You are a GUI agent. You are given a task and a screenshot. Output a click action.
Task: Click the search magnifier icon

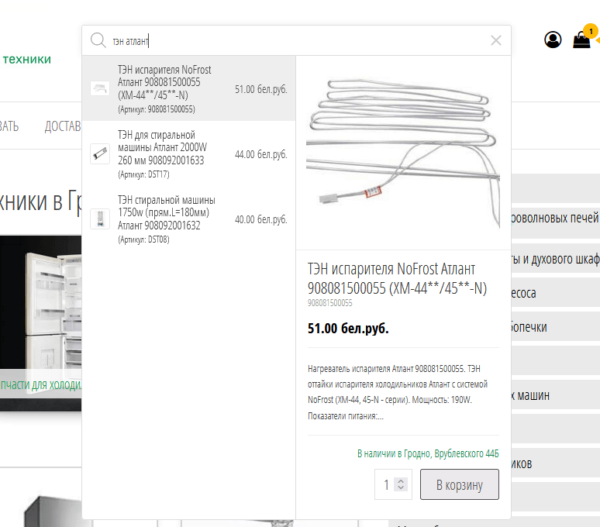click(x=98, y=40)
